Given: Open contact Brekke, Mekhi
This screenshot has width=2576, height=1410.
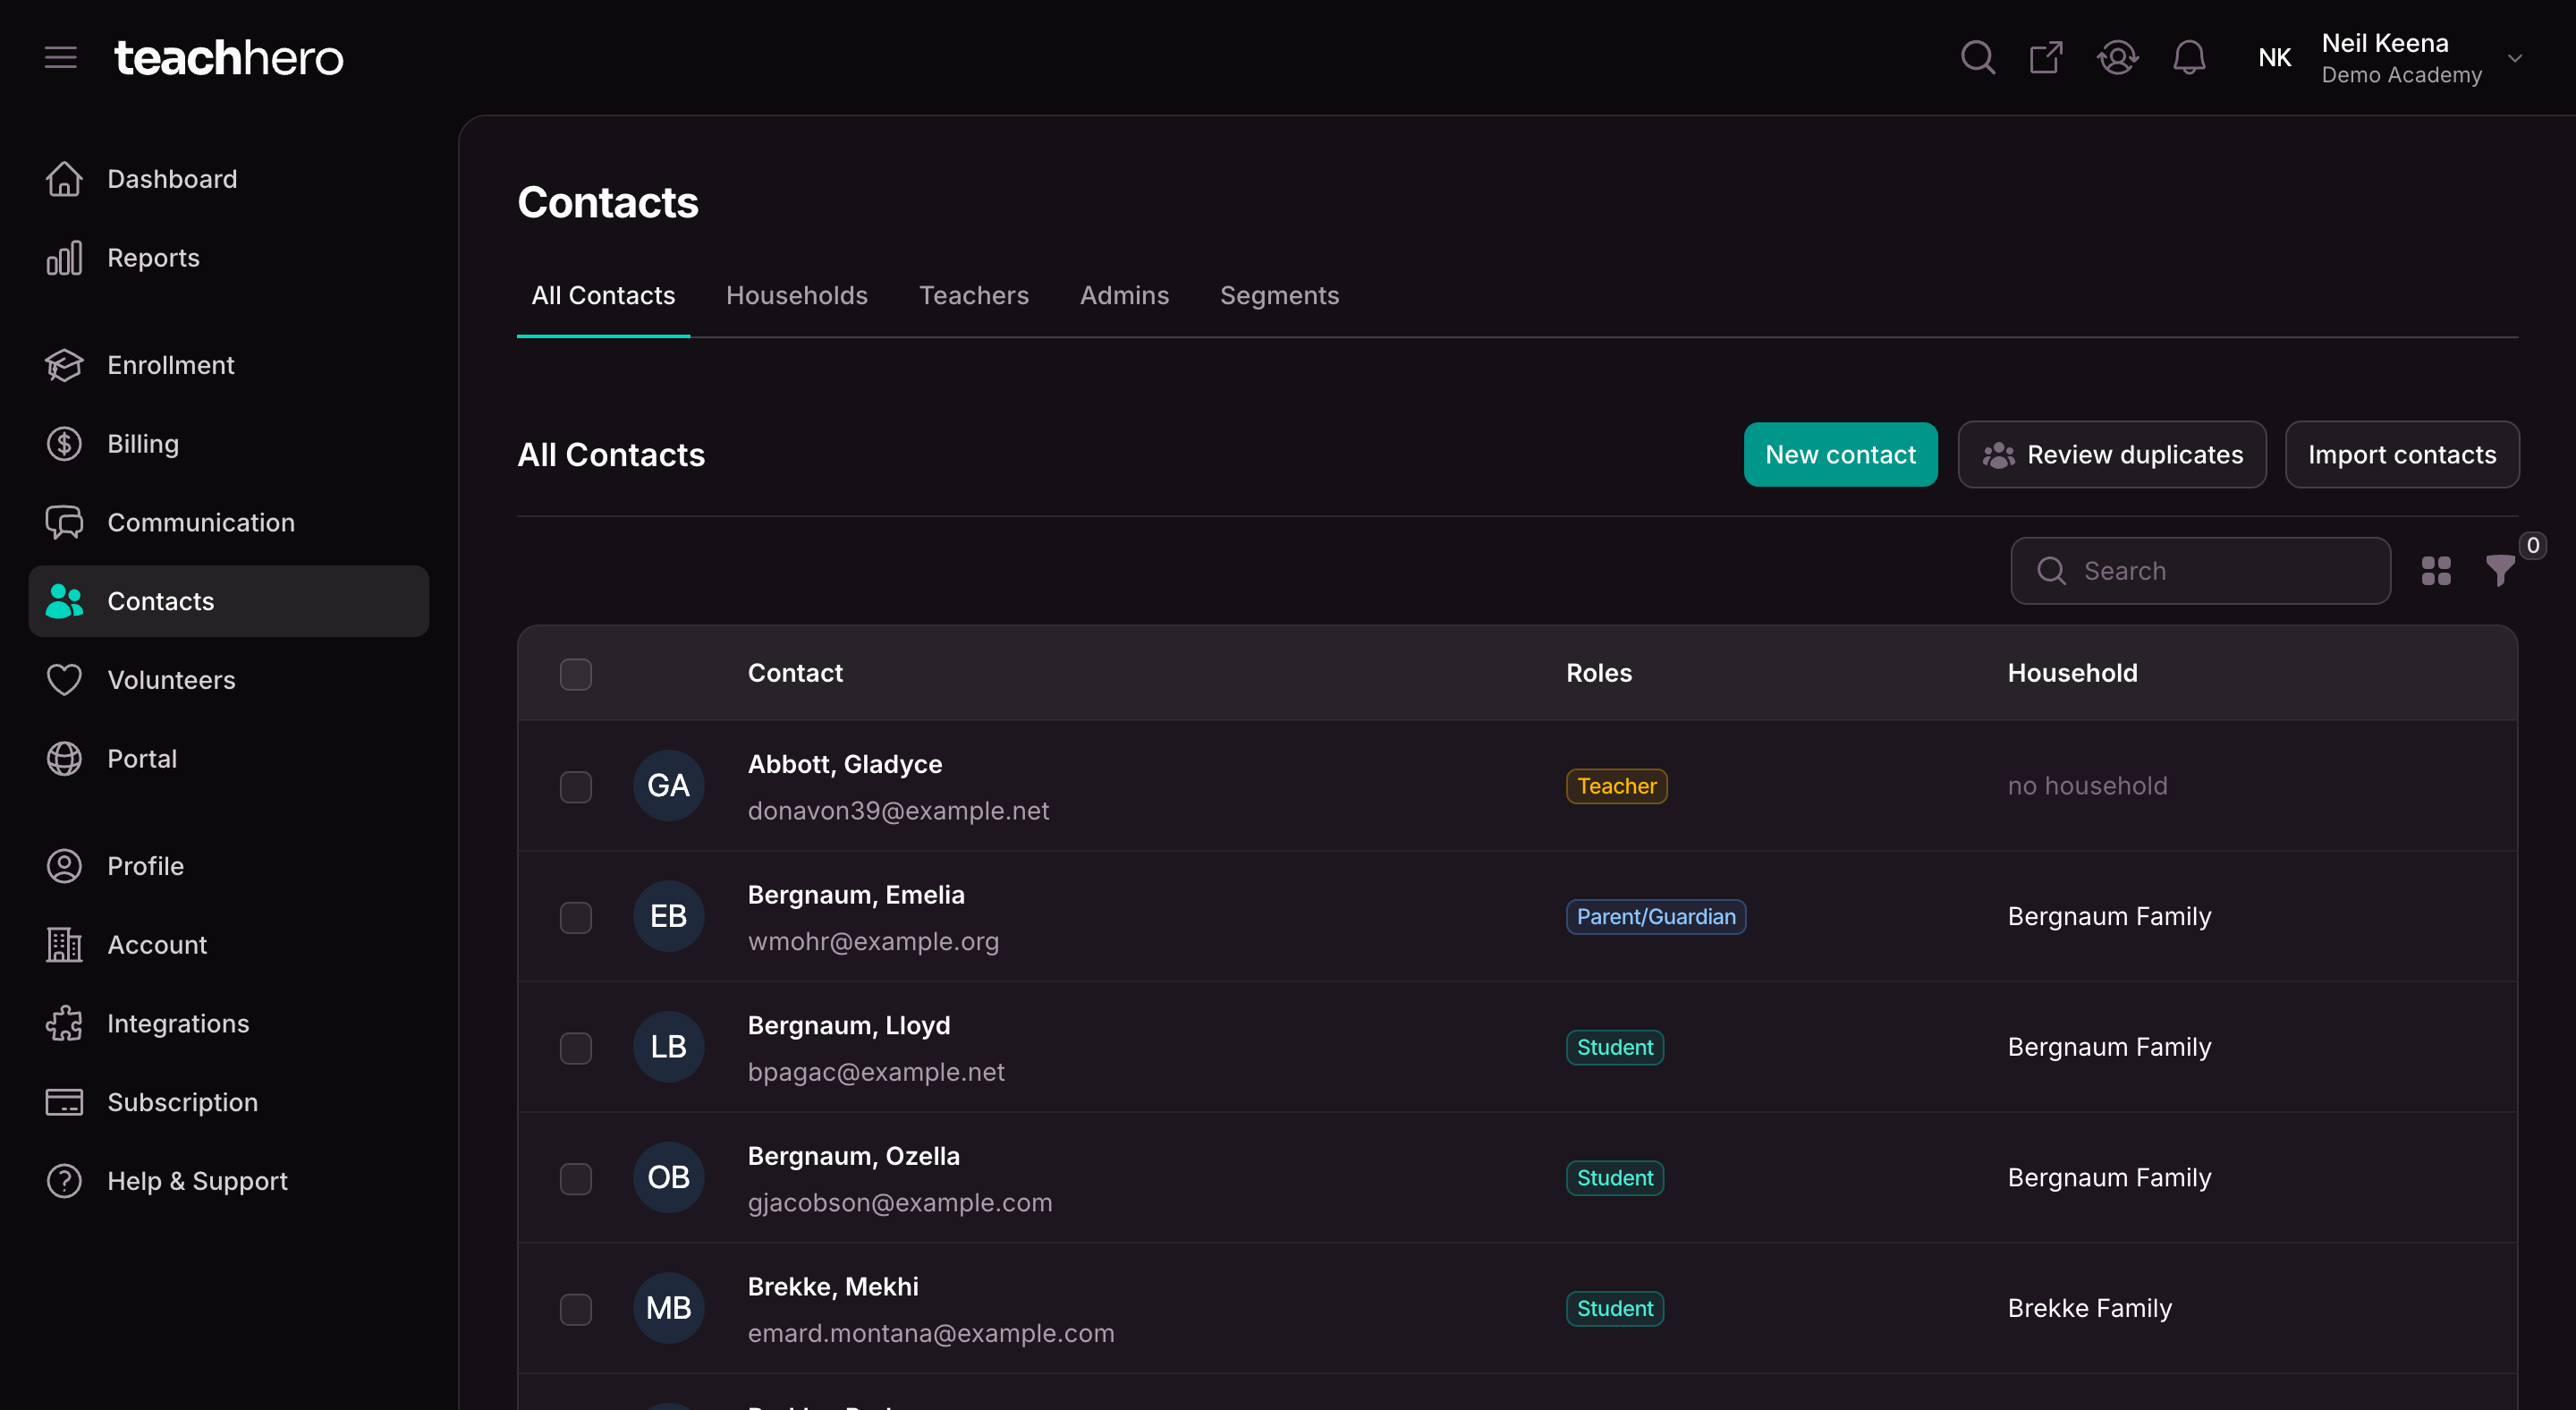Looking at the screenshot, I should 833,1287.
